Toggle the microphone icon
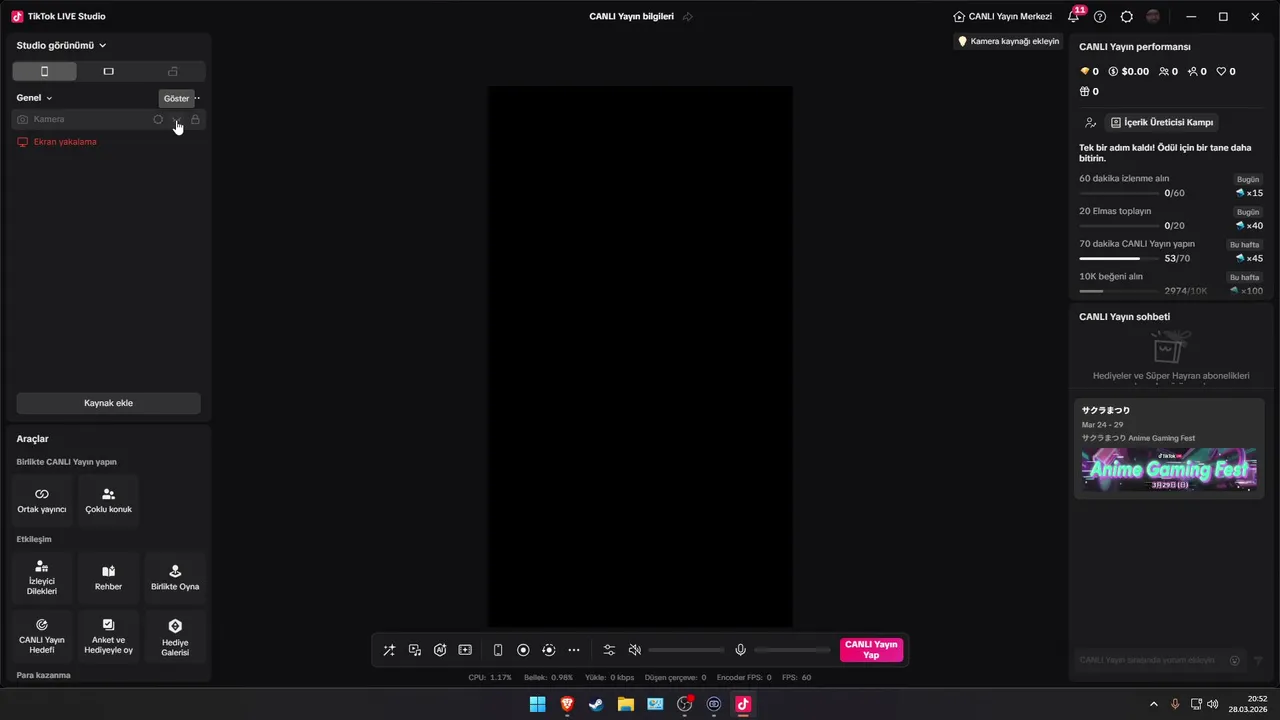The height and width of the screenshot is (720, 1280). (x=740, y=650)
